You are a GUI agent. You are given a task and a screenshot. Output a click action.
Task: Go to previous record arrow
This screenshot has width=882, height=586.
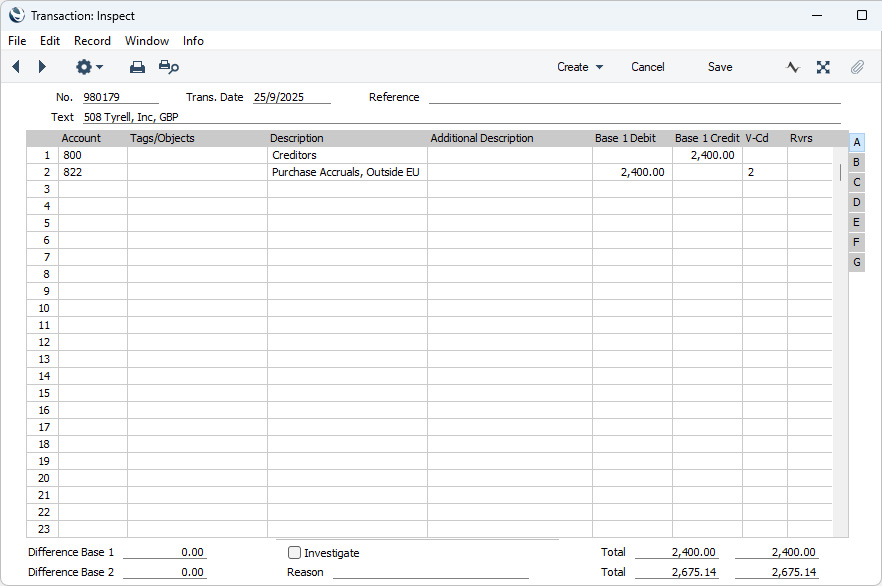coord(16,67)
